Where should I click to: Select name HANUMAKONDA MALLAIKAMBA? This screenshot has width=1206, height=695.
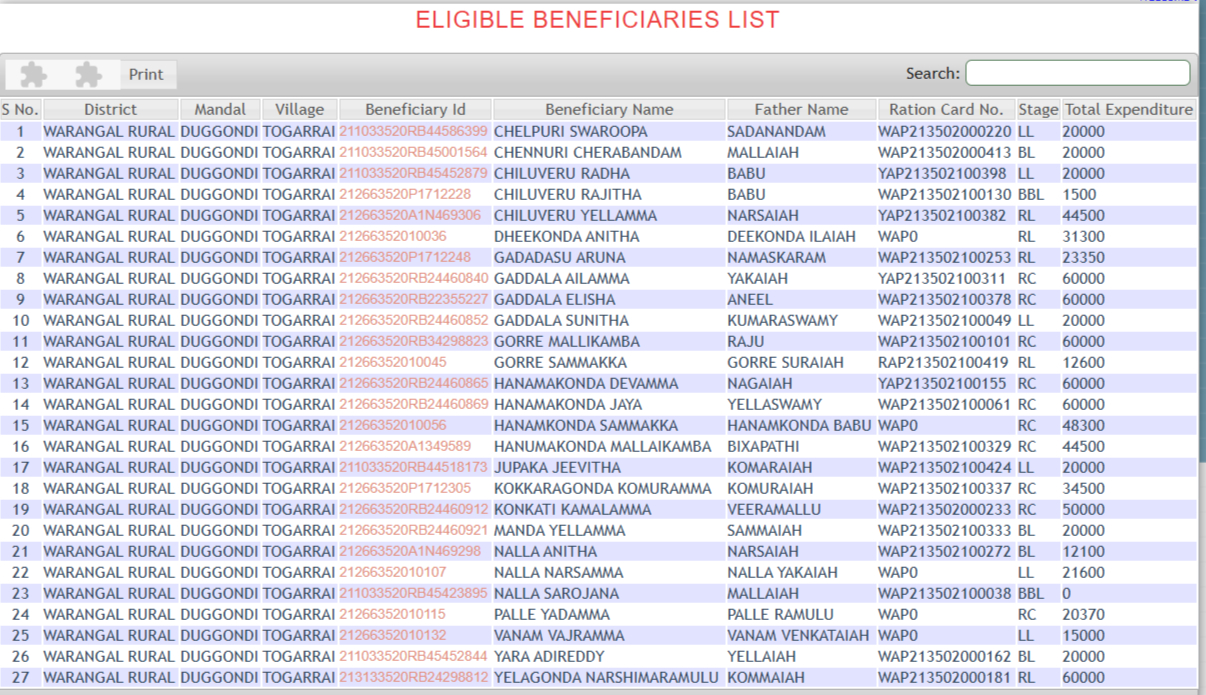click(603, 446)
